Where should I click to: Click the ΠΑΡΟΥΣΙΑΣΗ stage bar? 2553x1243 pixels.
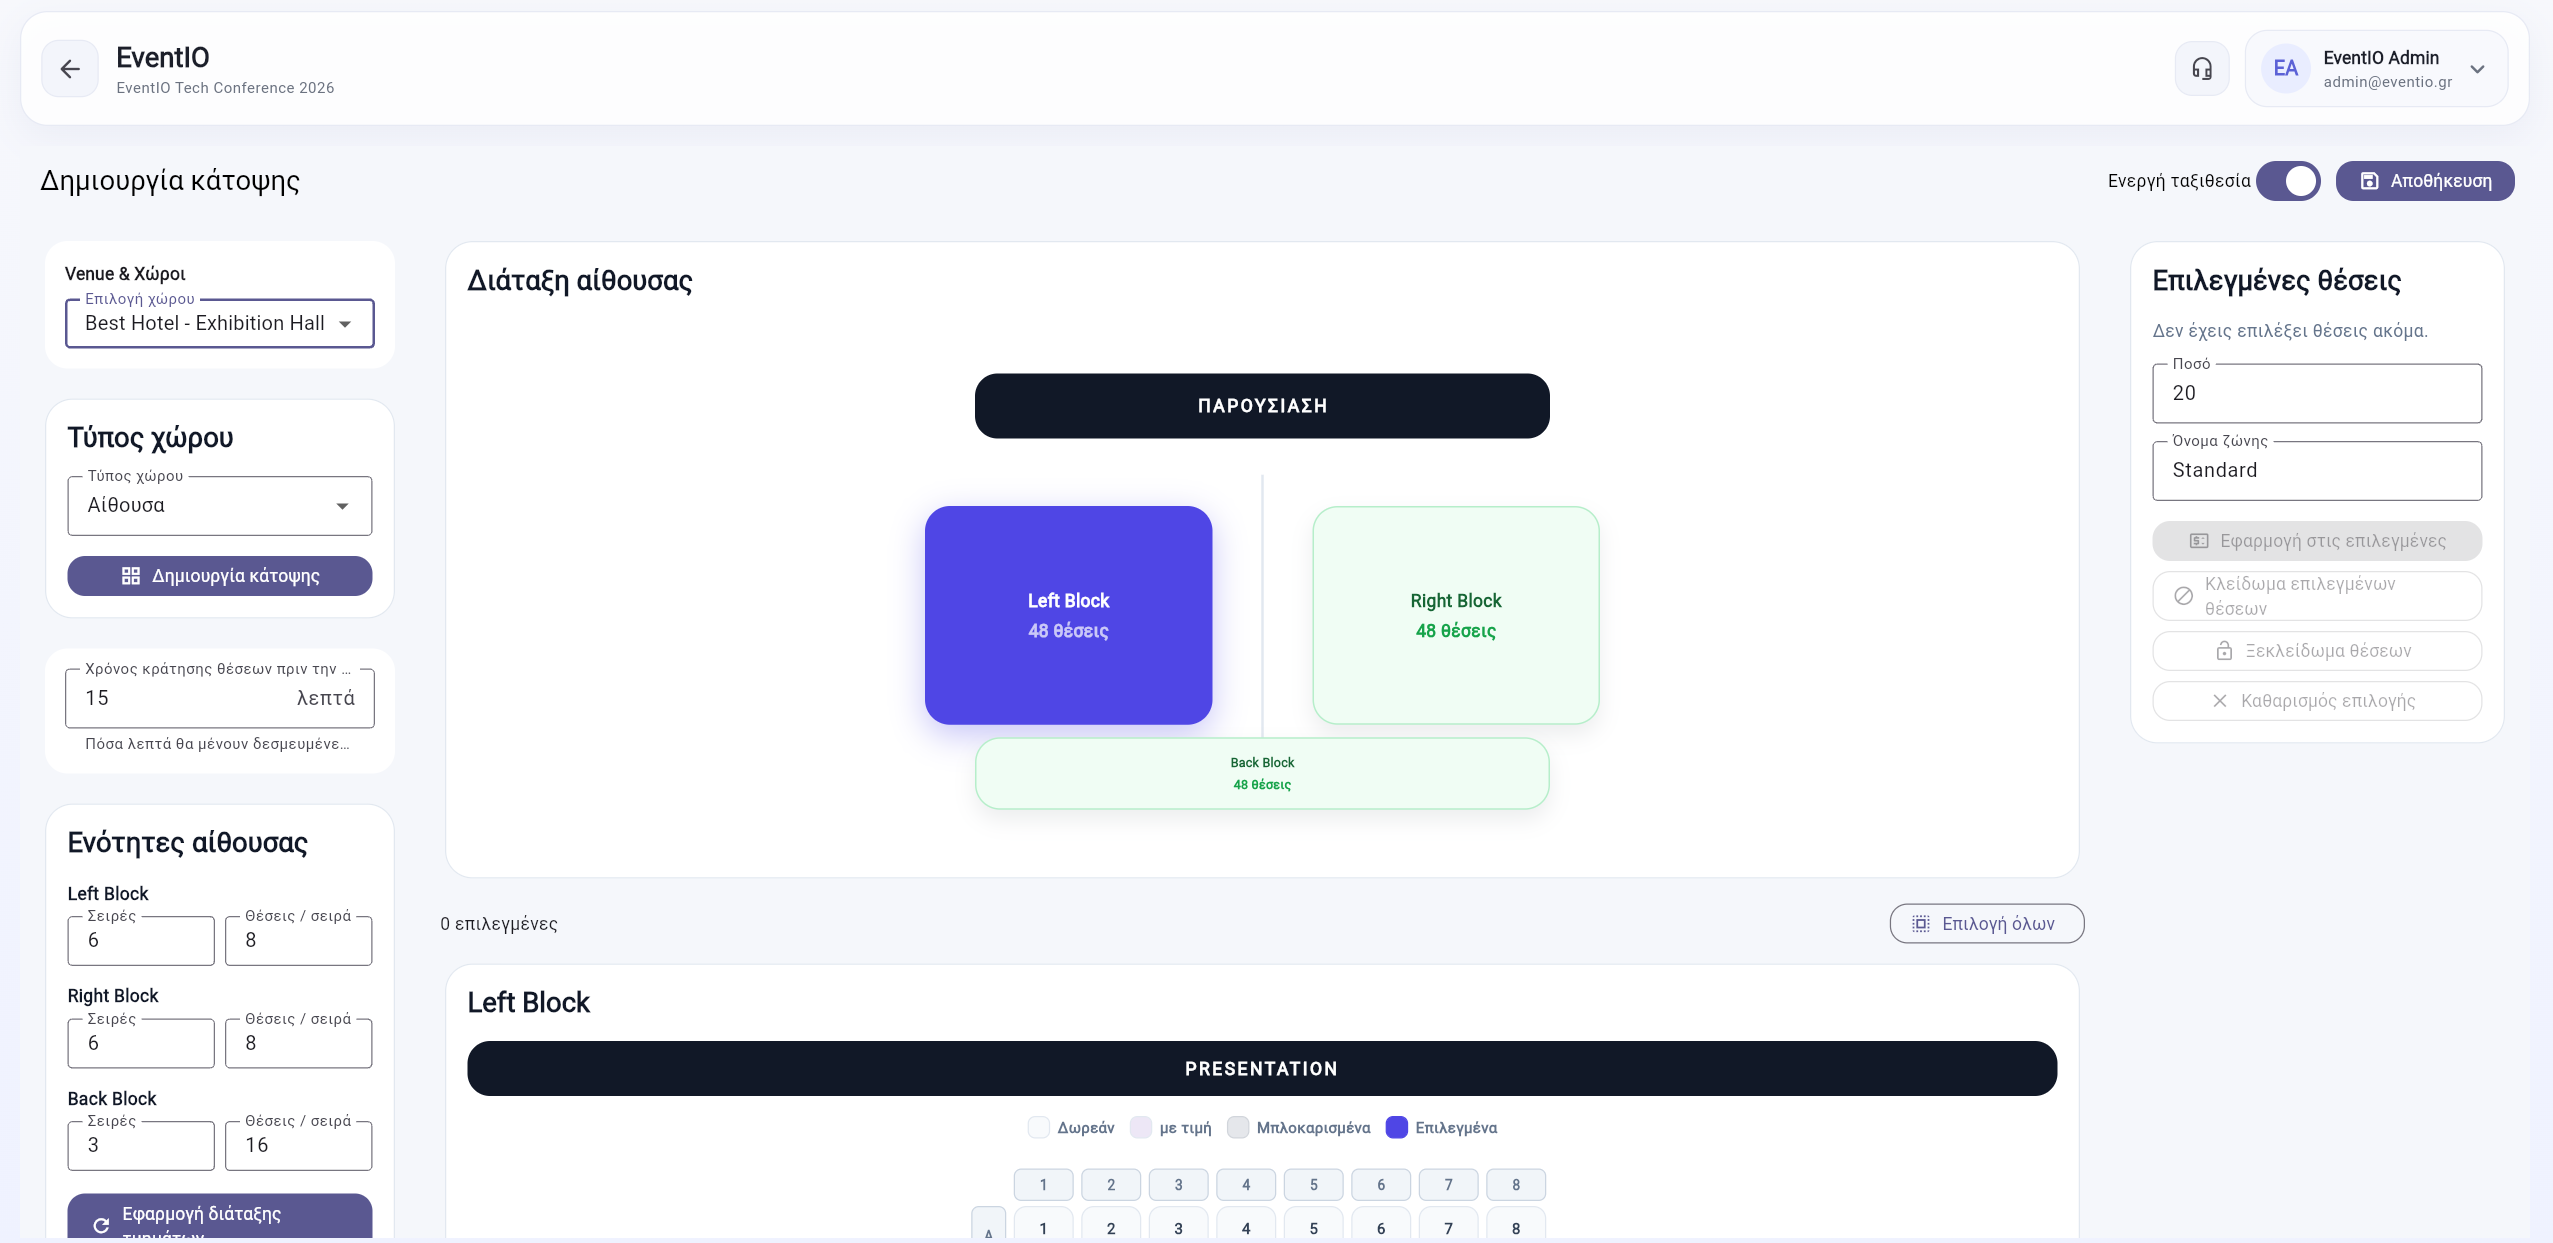point(1262,406)
